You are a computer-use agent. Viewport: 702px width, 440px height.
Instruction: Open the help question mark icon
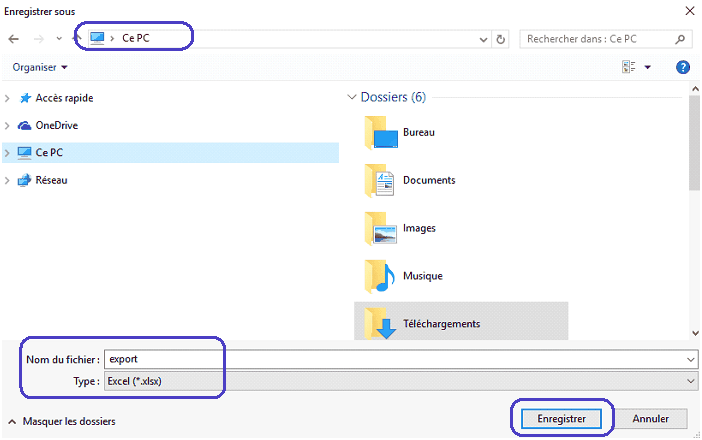click(683, 67)
